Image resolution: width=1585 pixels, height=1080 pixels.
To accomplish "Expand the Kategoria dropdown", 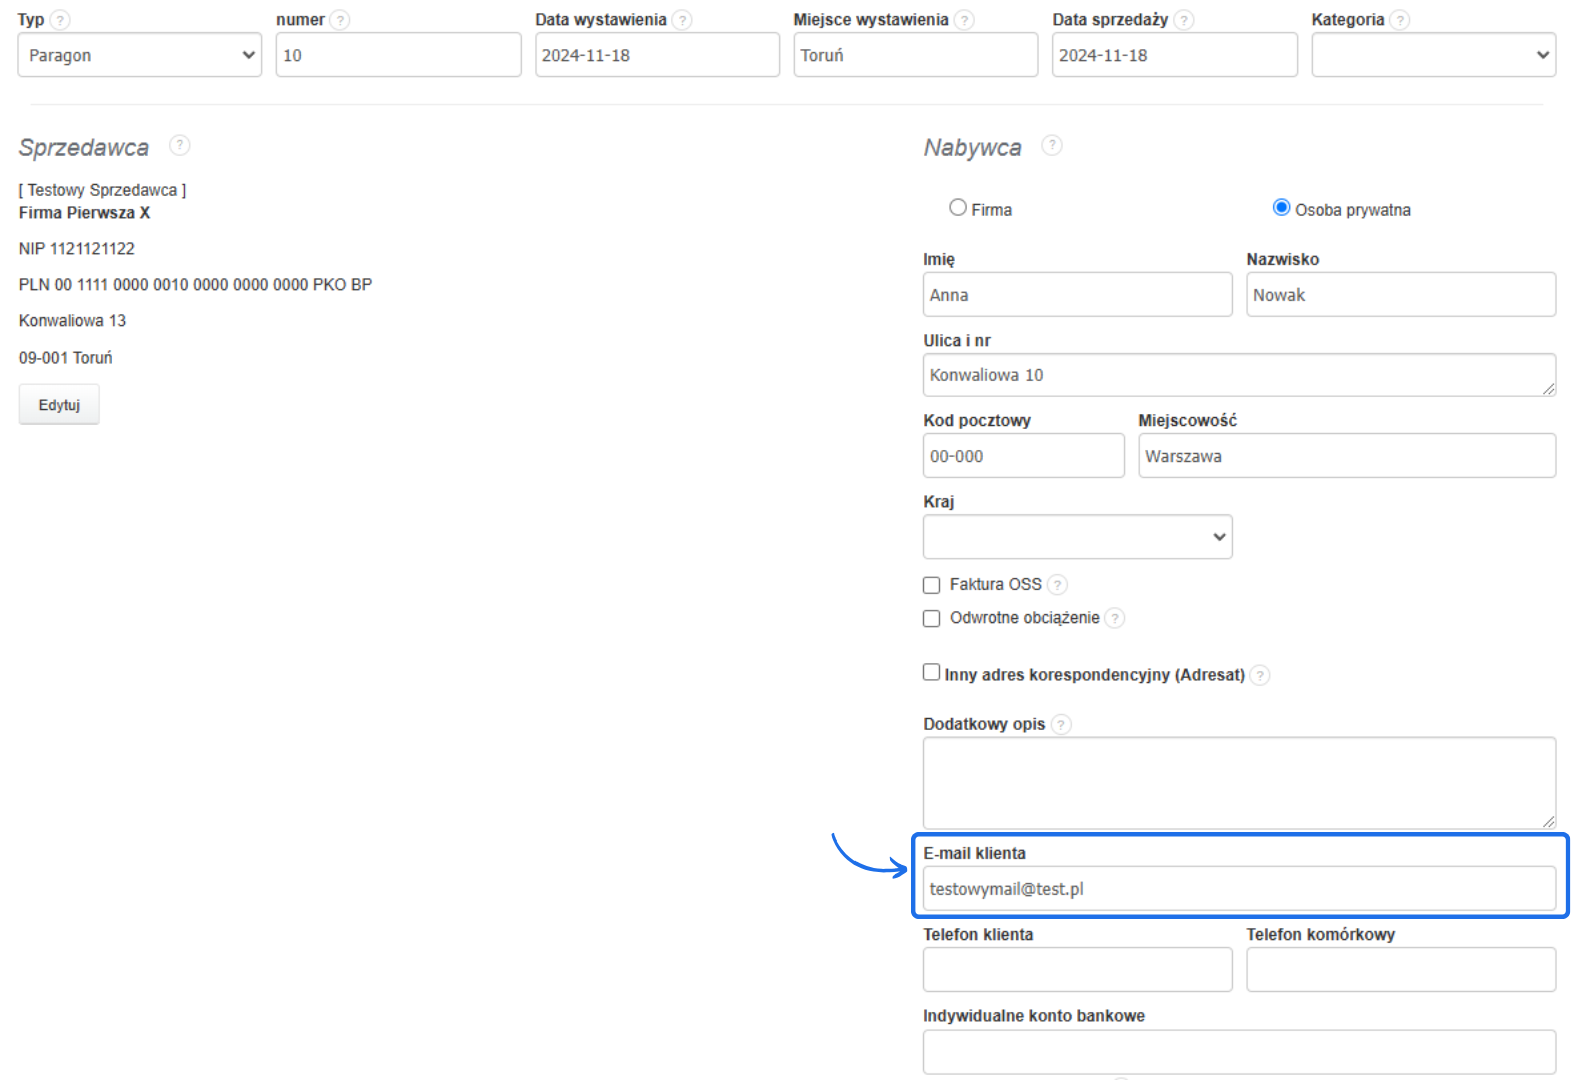I will [1433, 55].
